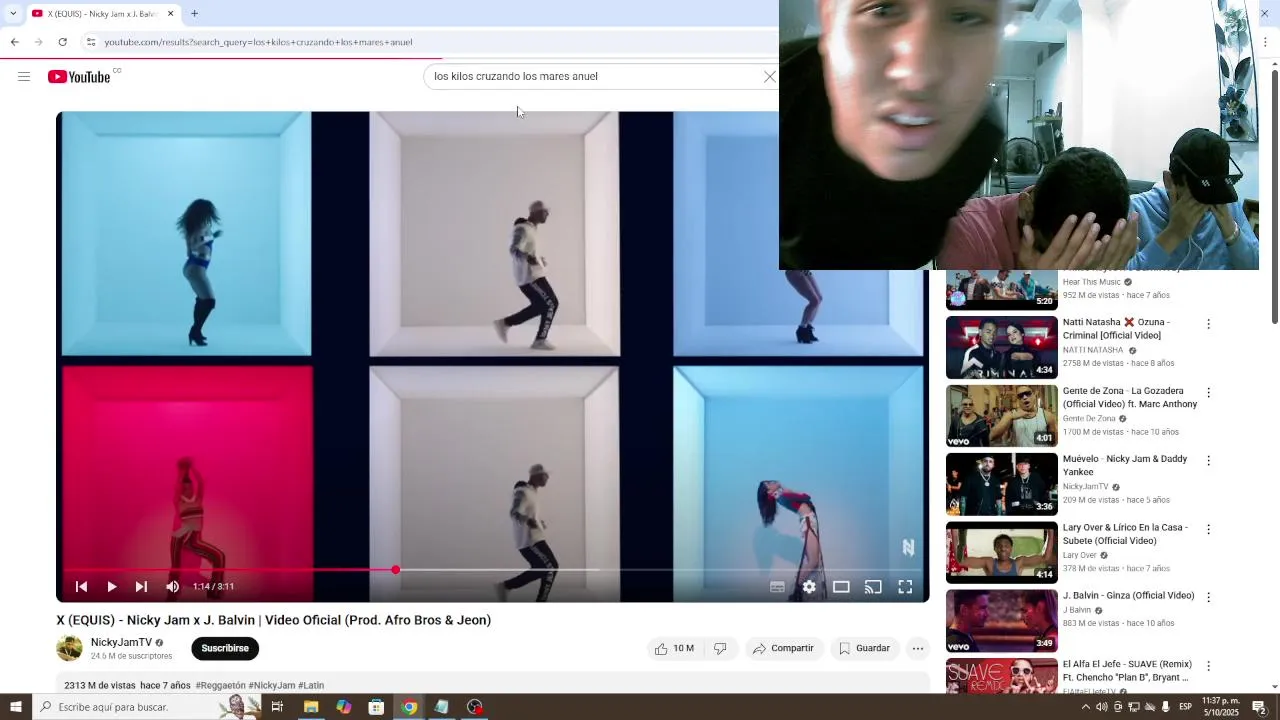Enter fullscreen video mode
1280x720 pixels.
point(905,587)
